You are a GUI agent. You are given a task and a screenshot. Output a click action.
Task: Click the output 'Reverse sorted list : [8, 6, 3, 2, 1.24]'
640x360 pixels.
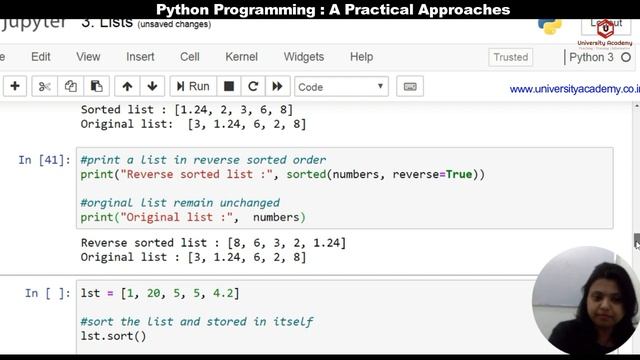pos(213,243)
